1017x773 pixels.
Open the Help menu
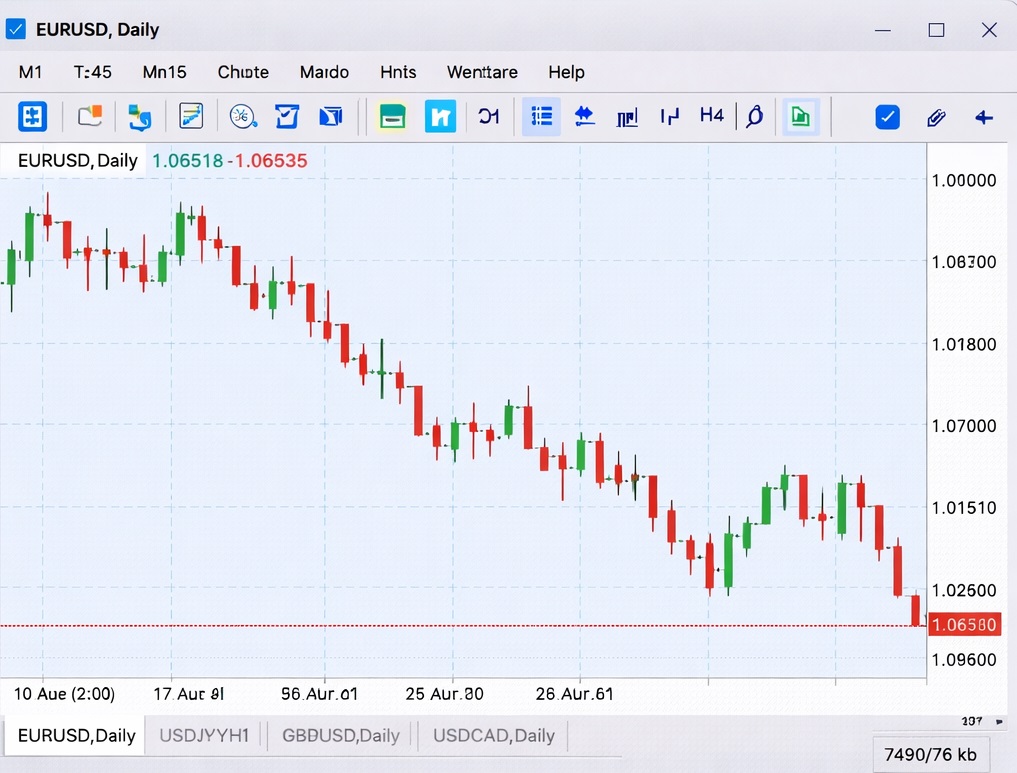(566, 72)
